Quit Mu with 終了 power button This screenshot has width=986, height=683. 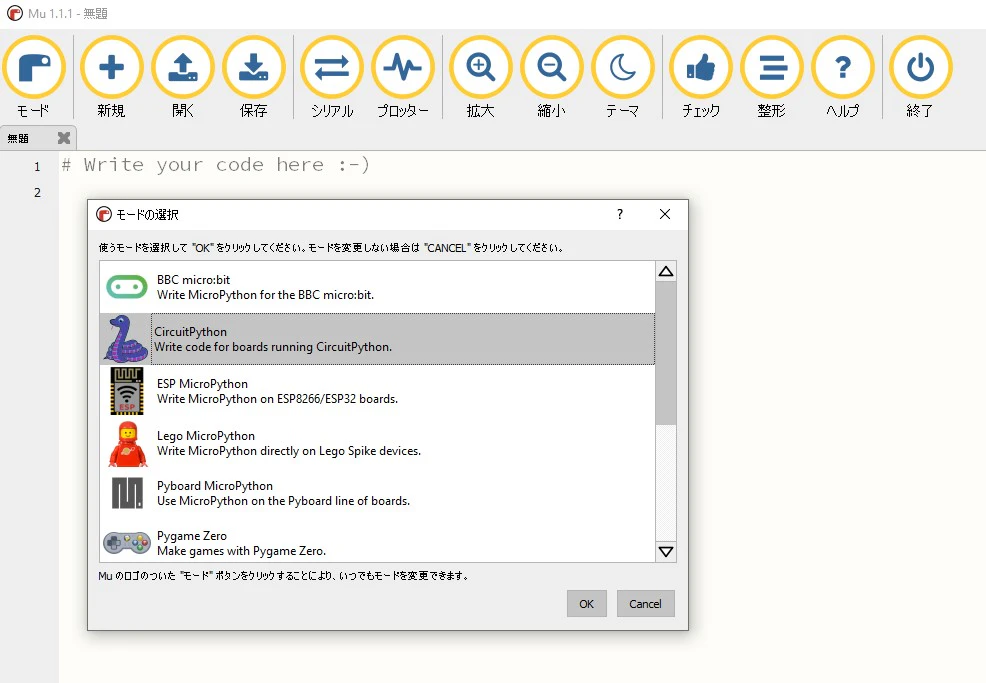[921, 77]
